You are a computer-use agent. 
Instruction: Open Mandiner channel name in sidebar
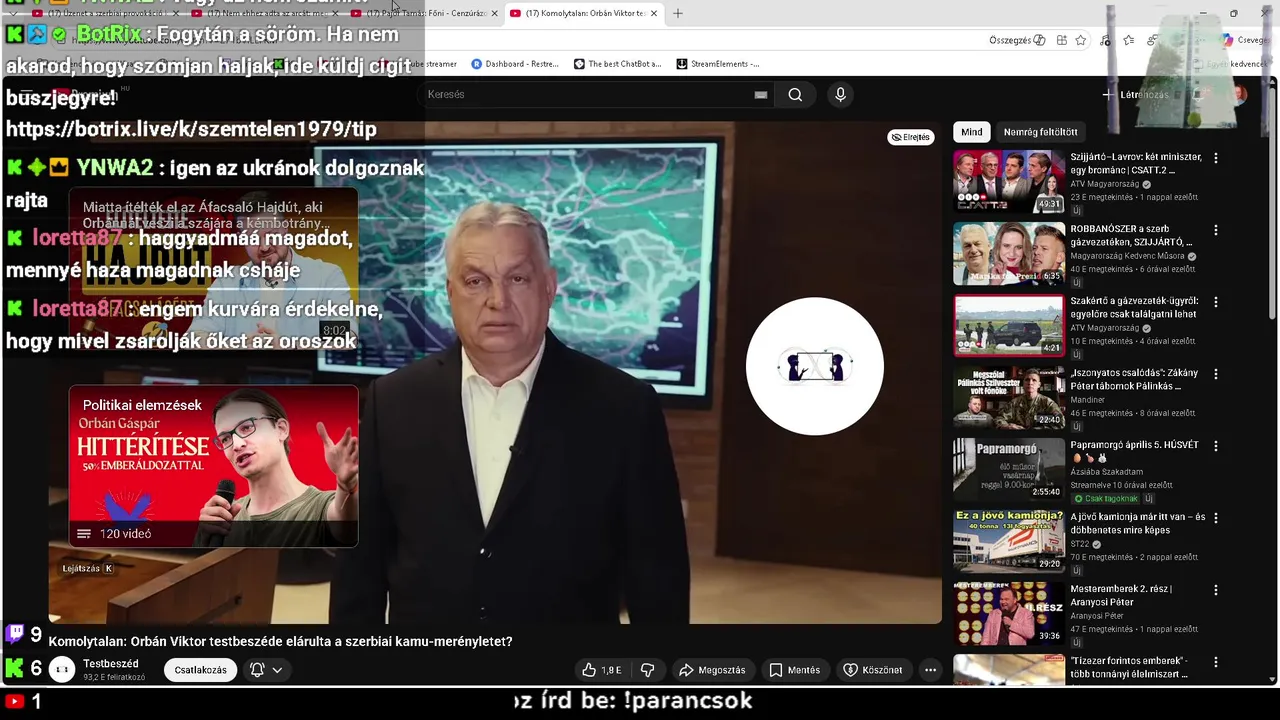point(1088,400)
